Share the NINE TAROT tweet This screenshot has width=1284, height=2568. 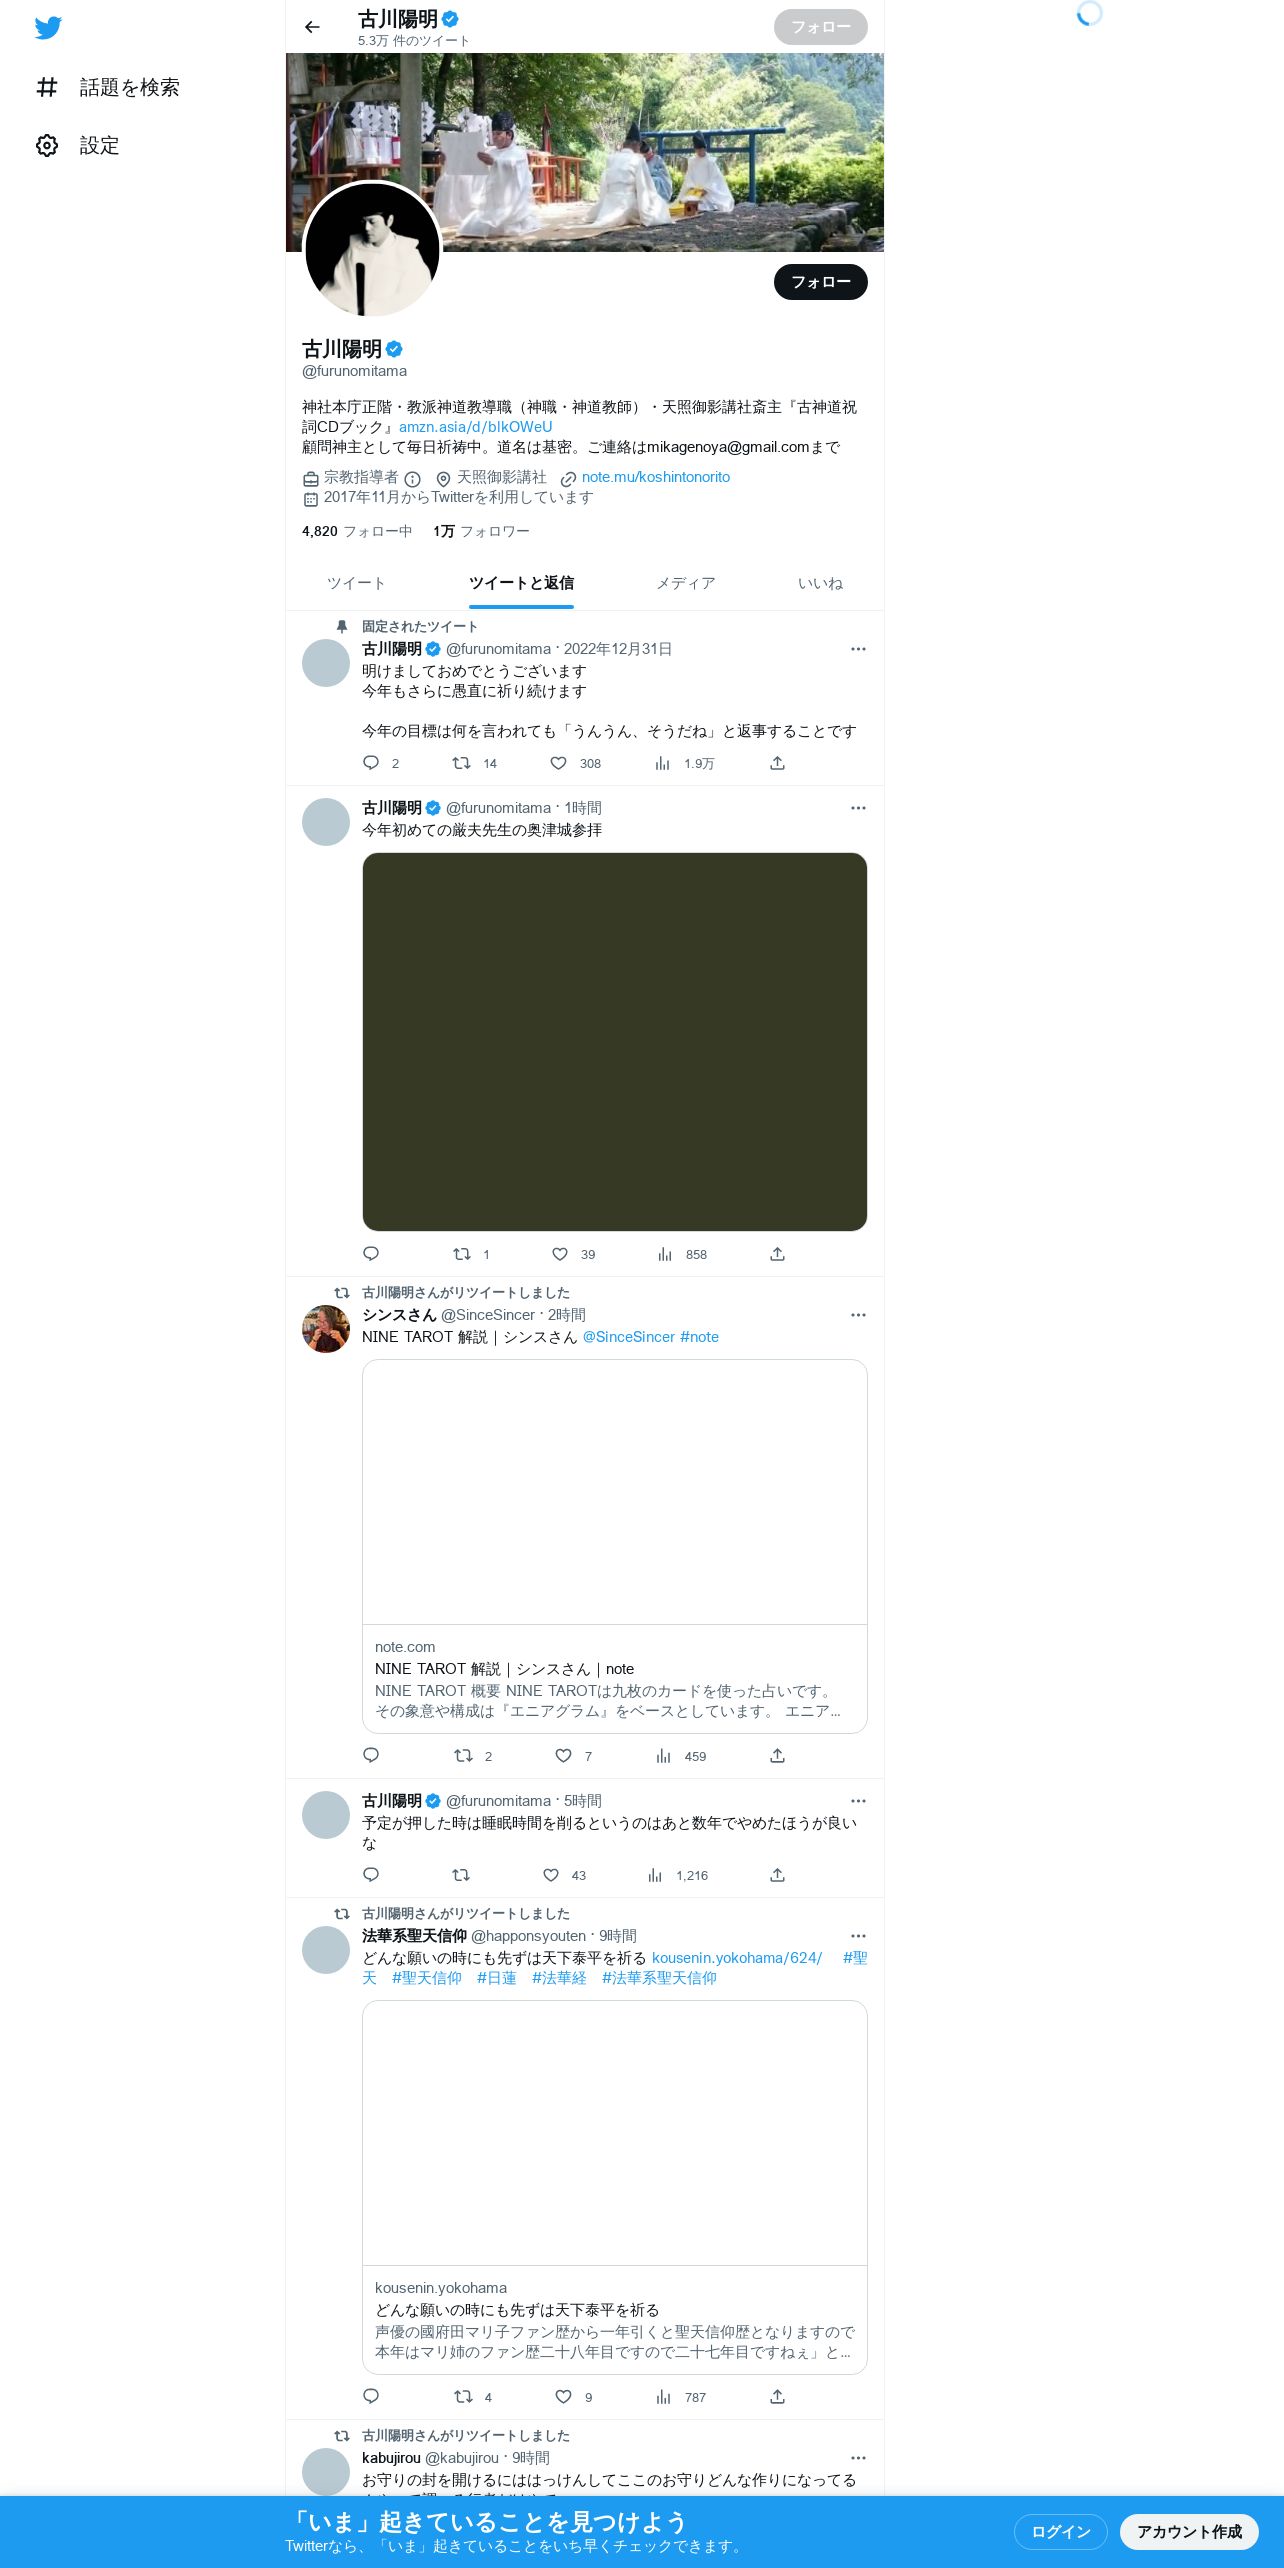[x=777, y=1756]
